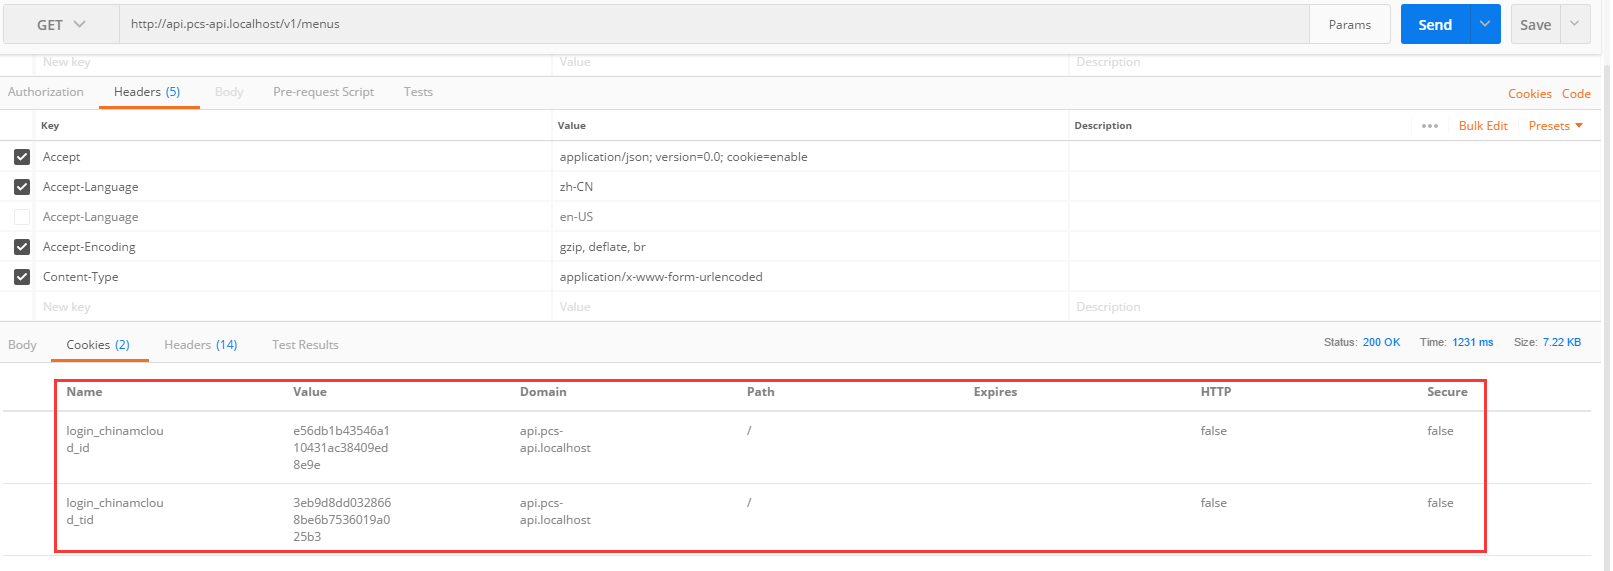The width and height of the screenshot is (1613, 571).
Task: Switch to the request Tests tab
Action: click(x=418, y=92)
